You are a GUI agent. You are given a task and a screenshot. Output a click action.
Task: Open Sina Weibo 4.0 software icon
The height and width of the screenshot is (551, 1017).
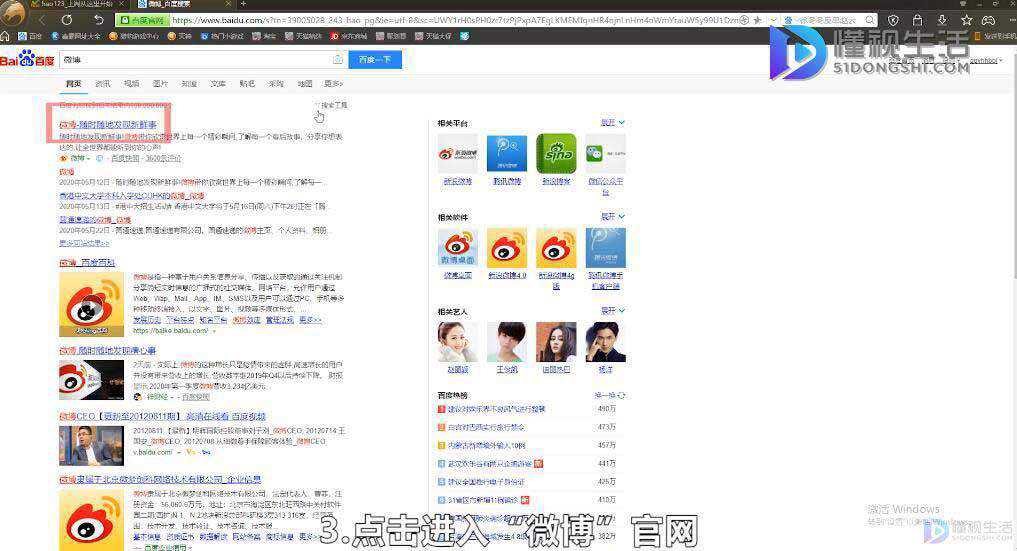click(507, 247)
